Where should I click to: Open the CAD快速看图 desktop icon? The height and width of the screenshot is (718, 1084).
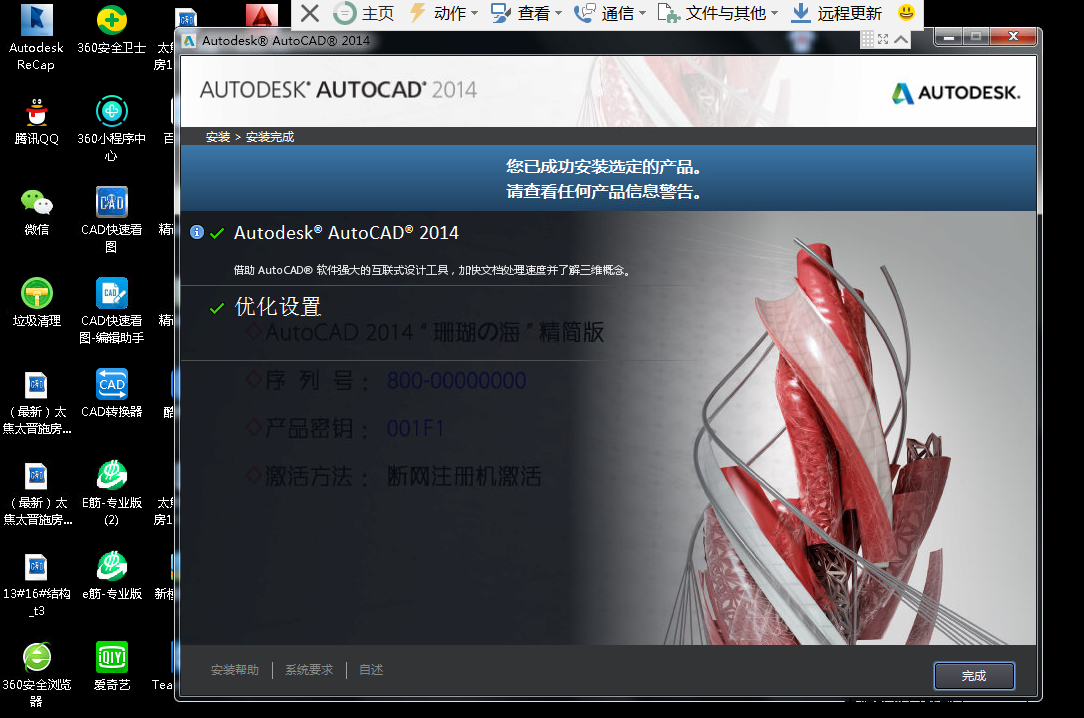[x=111, y=220]
